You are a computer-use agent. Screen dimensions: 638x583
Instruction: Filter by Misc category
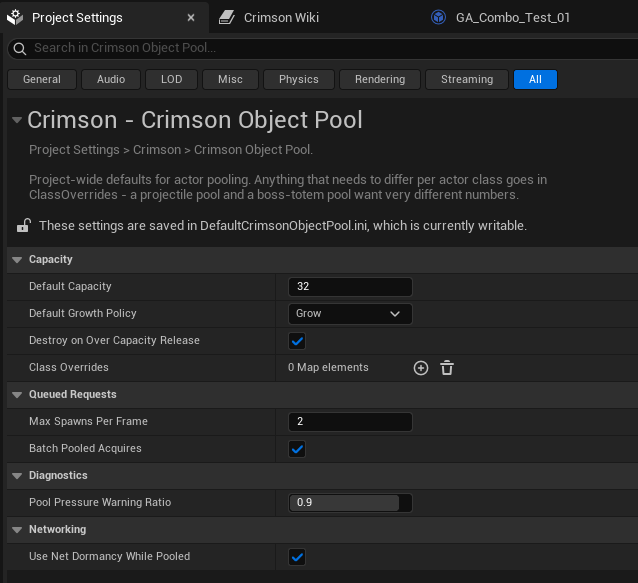pyautogui.click(x=230, y=79)
